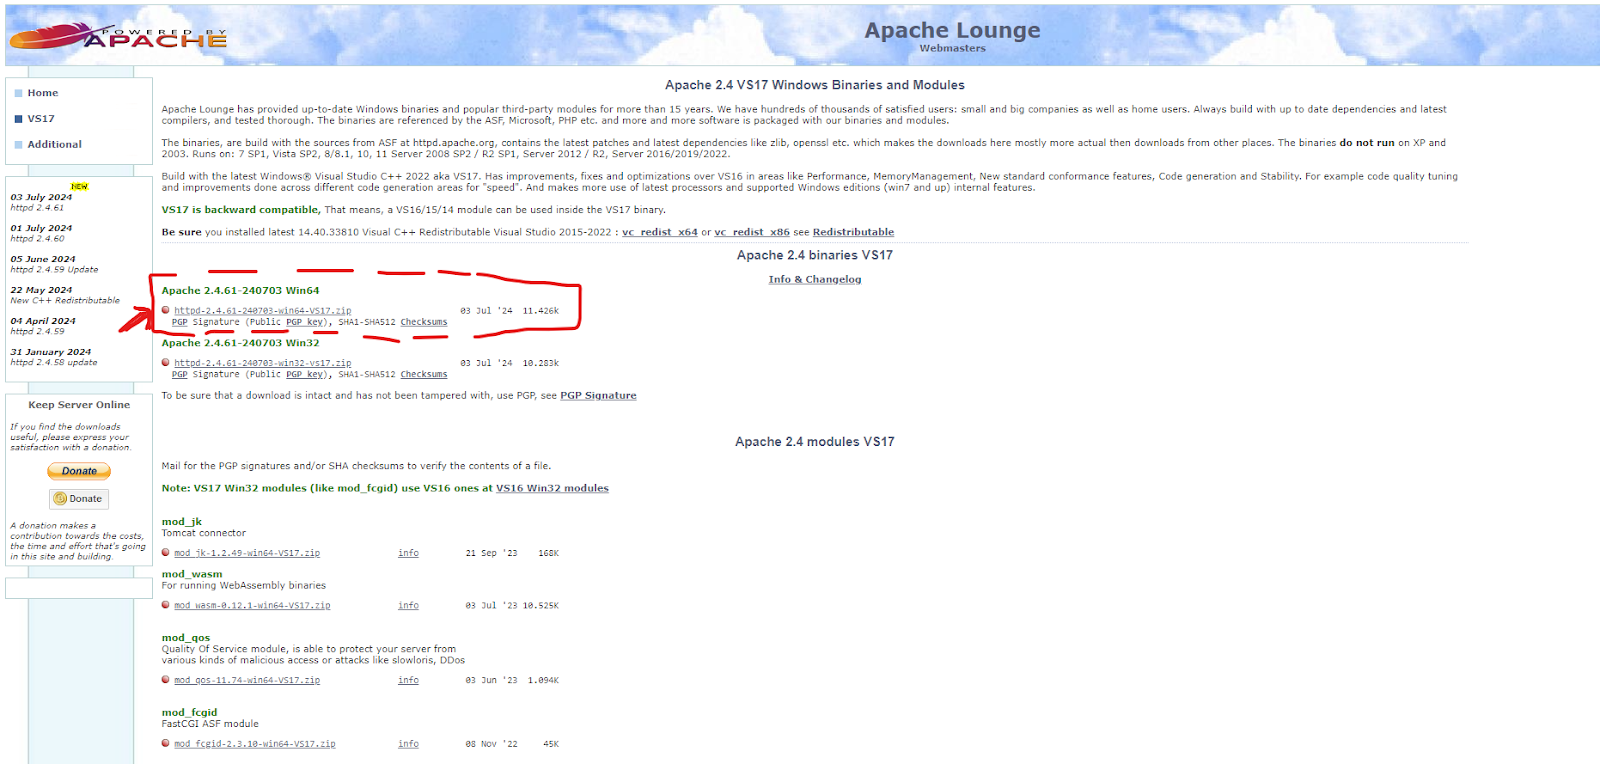Open the Home menu item
The image size is (1600, 764).
point(43,93)
